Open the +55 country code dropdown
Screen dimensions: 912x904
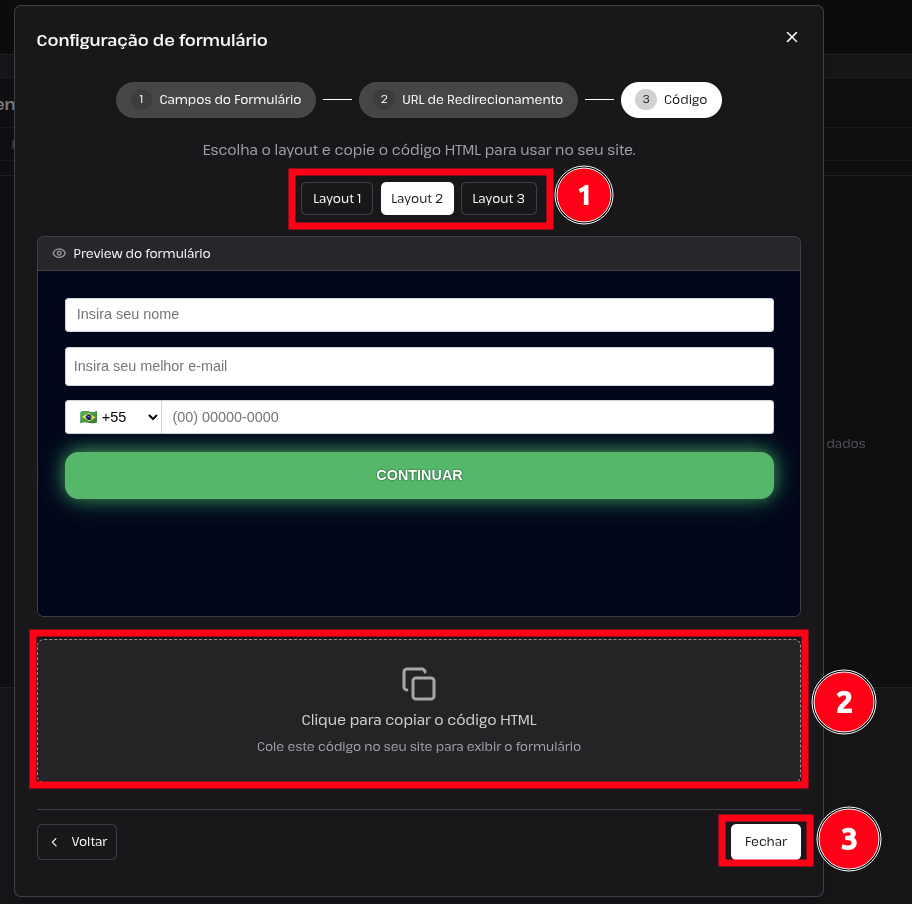click(x=113, y=417)
